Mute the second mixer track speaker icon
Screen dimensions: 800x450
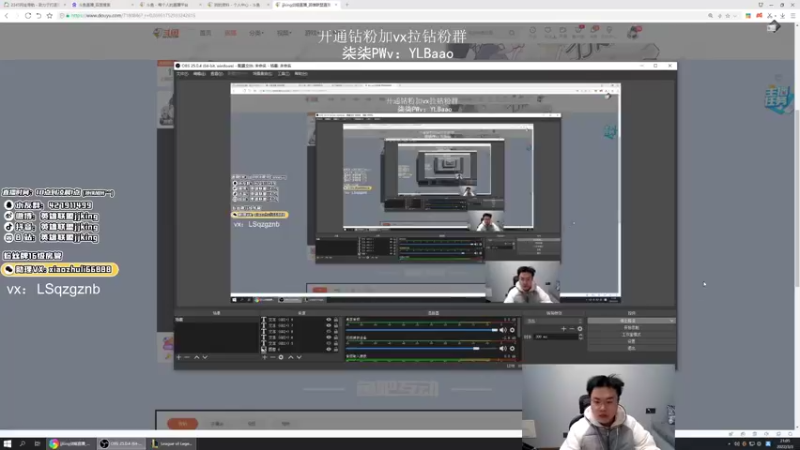pyautogui.click(x=503, y=348)
